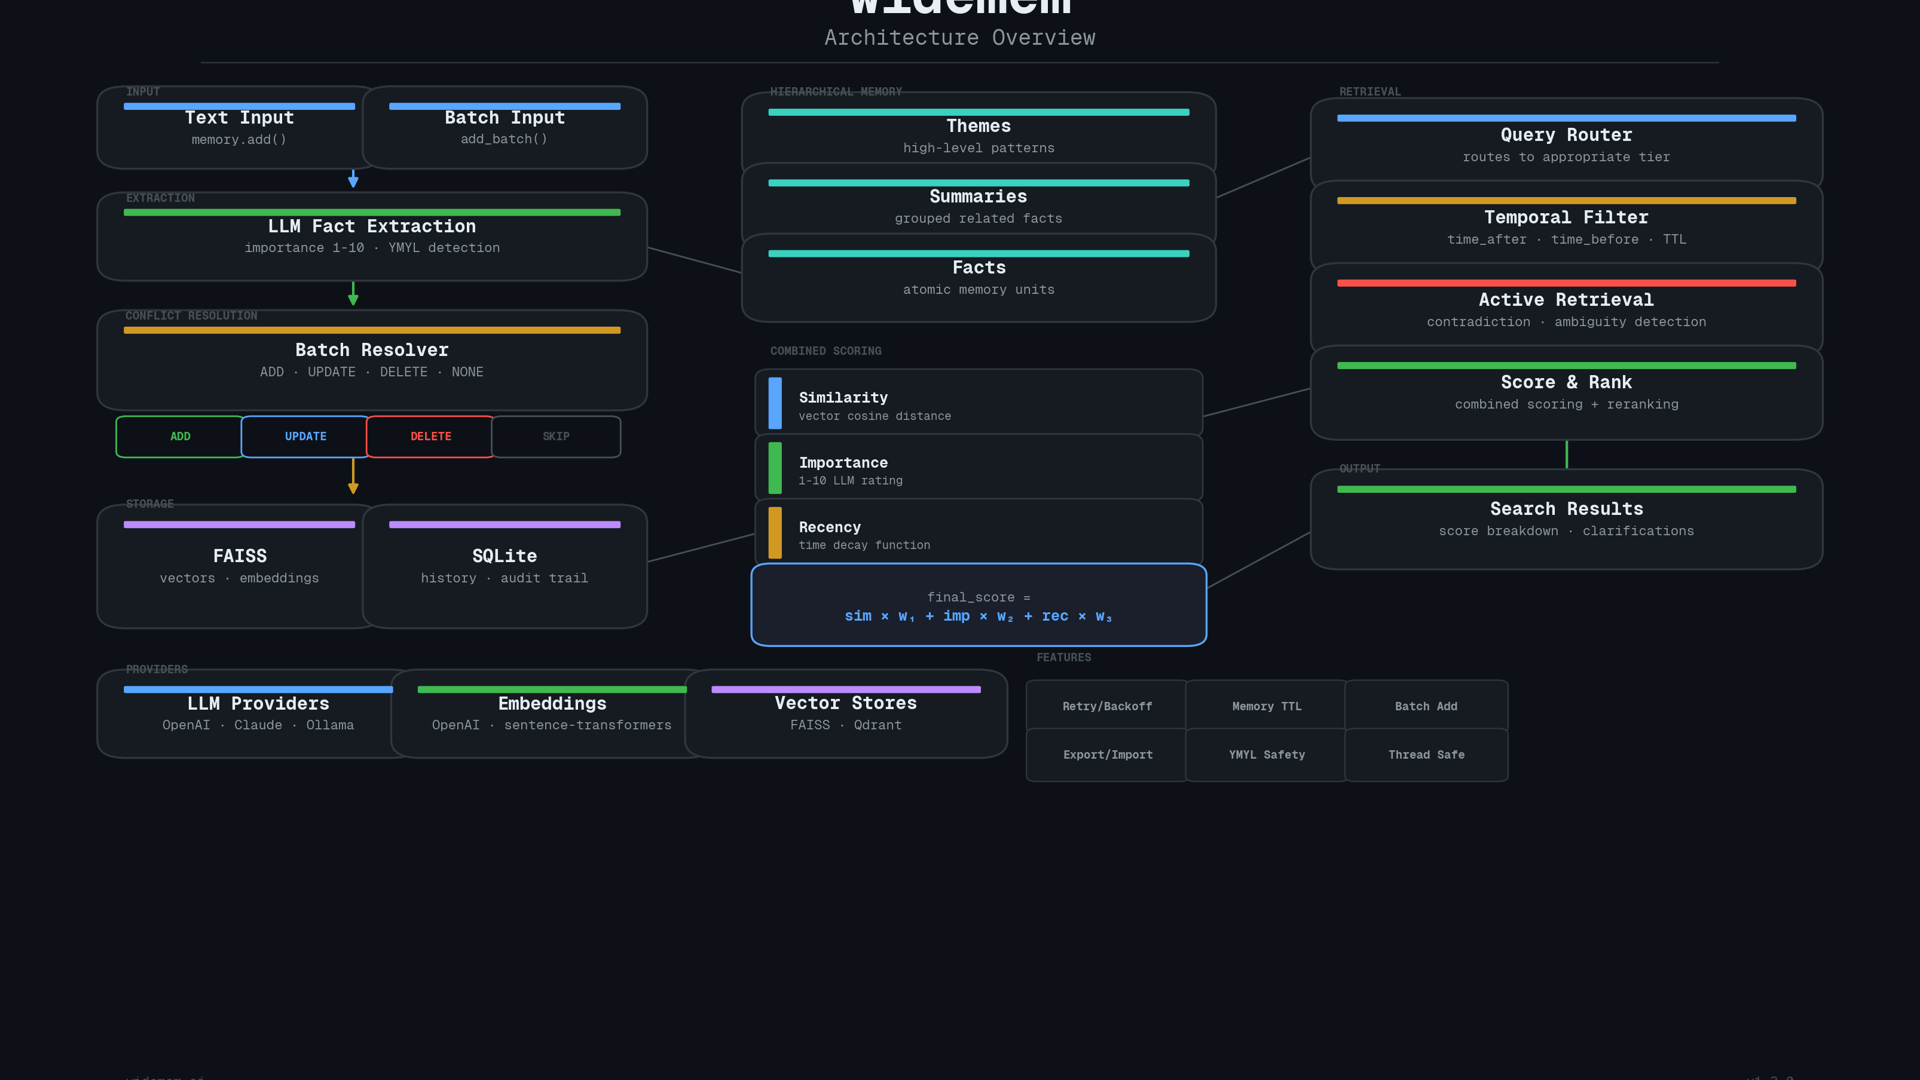Viewport: 1920px width, 1080px height.
Task: Click the Vector Stores provider card
Action: (x=846, y=714)
